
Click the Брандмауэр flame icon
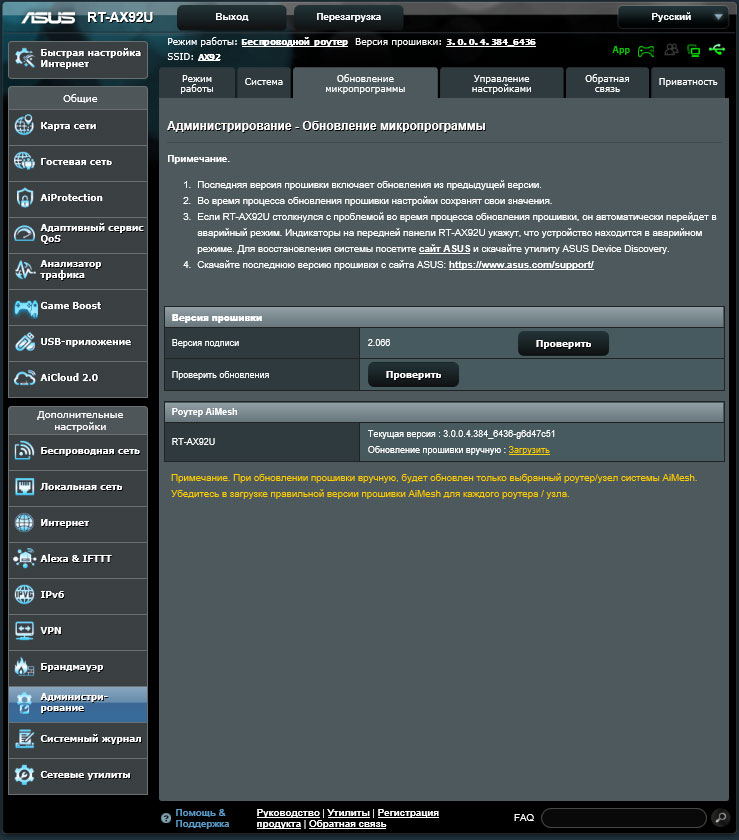(x=25, y=667)
